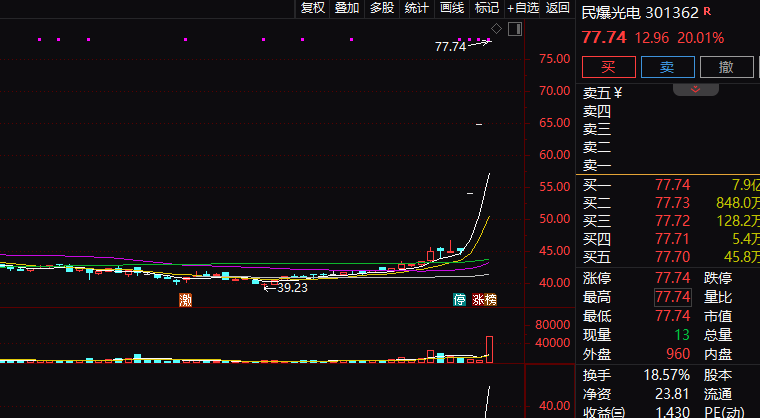Click the 返回 back button

tap(558, 8)
